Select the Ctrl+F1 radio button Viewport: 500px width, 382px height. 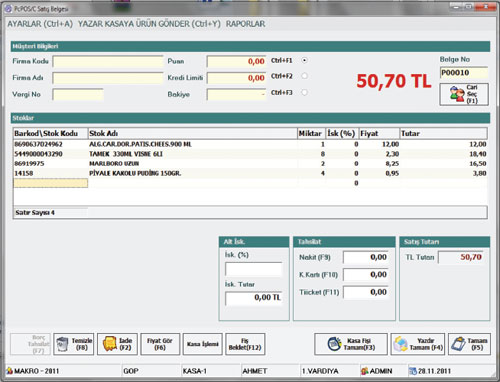click(304, 60)
